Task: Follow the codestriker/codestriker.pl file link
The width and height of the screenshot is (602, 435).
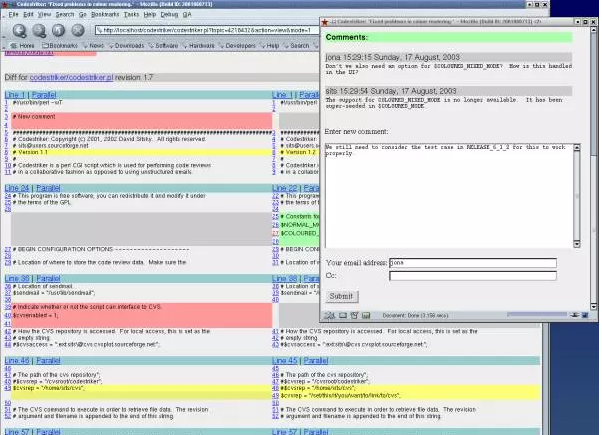Action: pos(71,77)
